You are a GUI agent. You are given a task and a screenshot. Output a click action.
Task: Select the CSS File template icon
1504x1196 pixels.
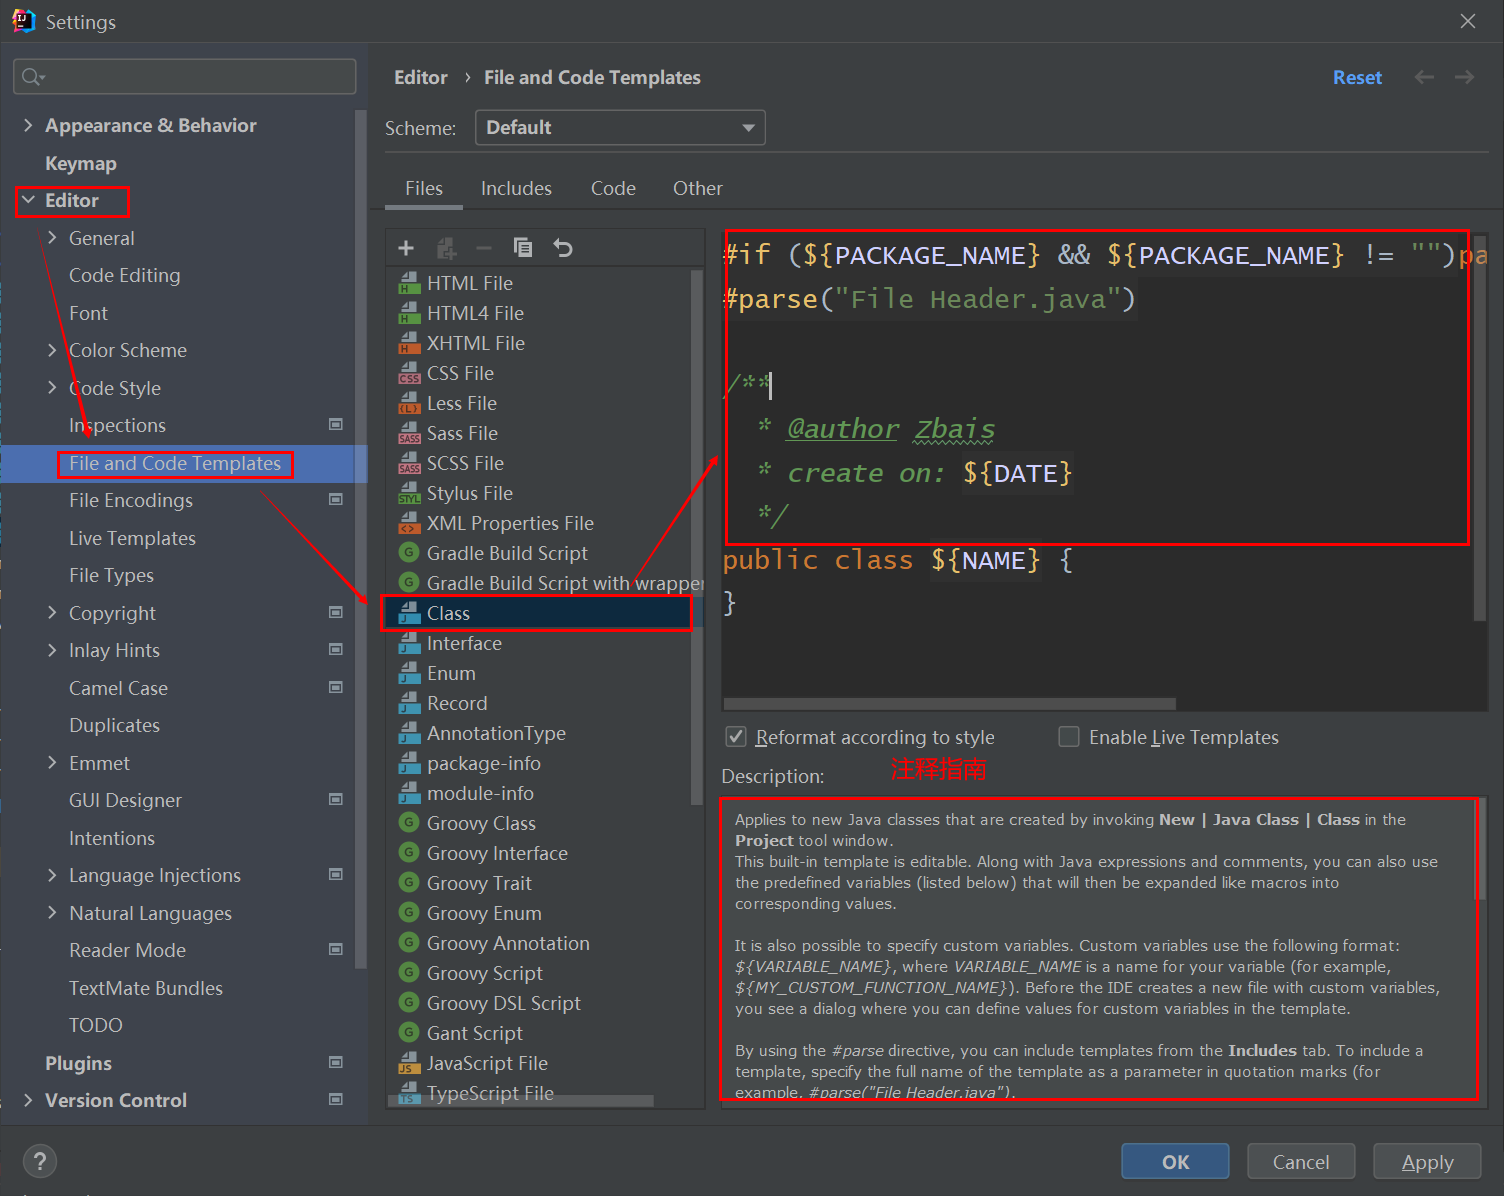(x=409, y=373)
